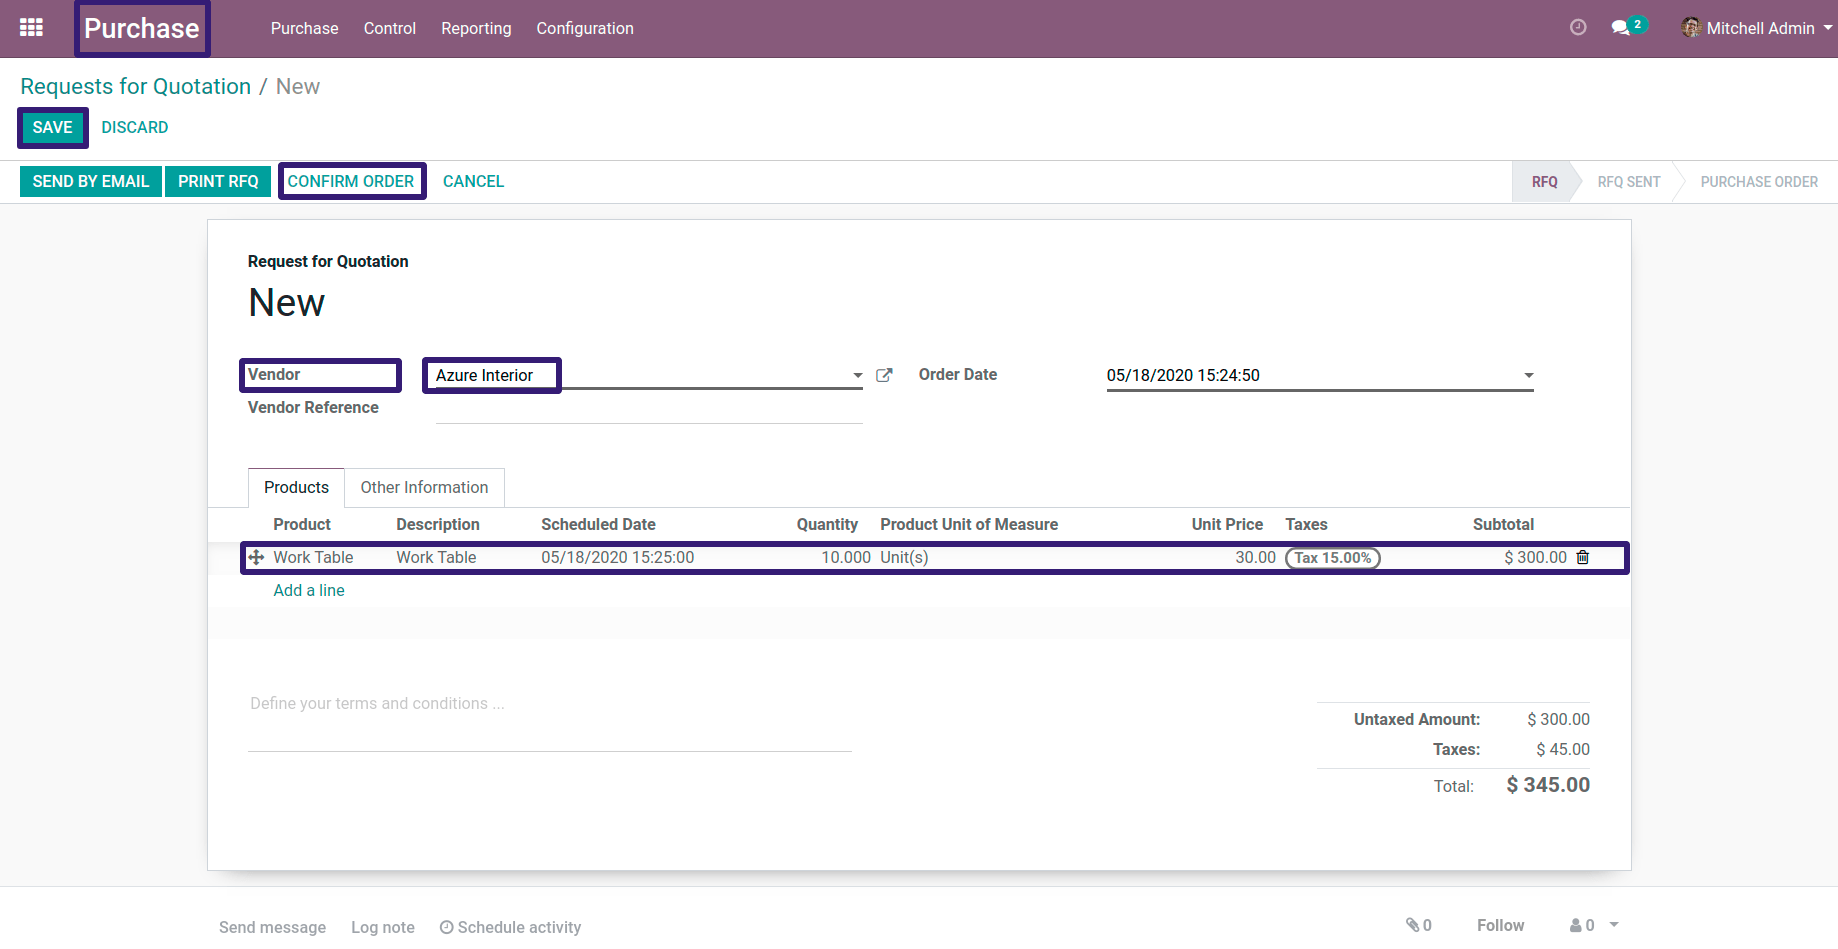This screenshot has height=949, width=1838.
Task: Select the Purchase Order status stage
Action: click(x=1759, y=181)
